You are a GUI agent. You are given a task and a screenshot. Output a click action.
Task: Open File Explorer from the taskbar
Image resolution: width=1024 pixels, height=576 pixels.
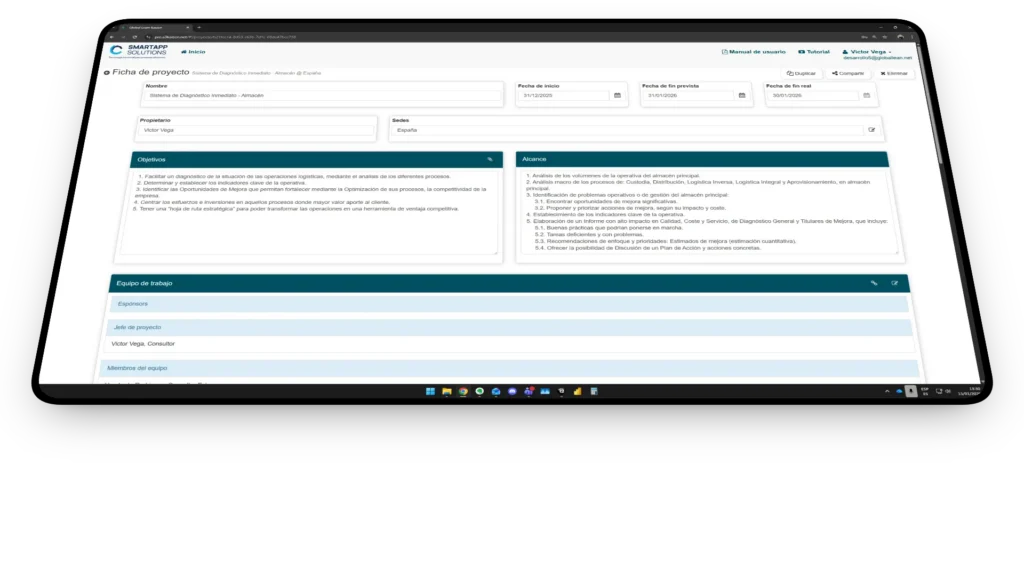447,391
